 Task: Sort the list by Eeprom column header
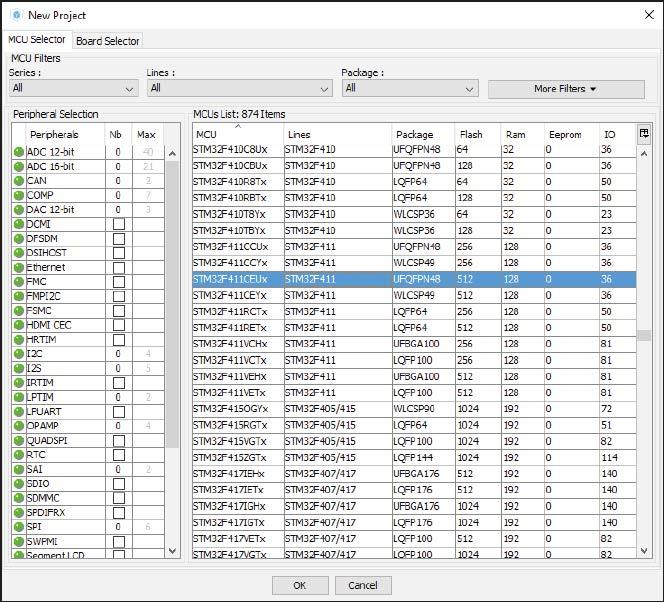click(x=571, y=134)
